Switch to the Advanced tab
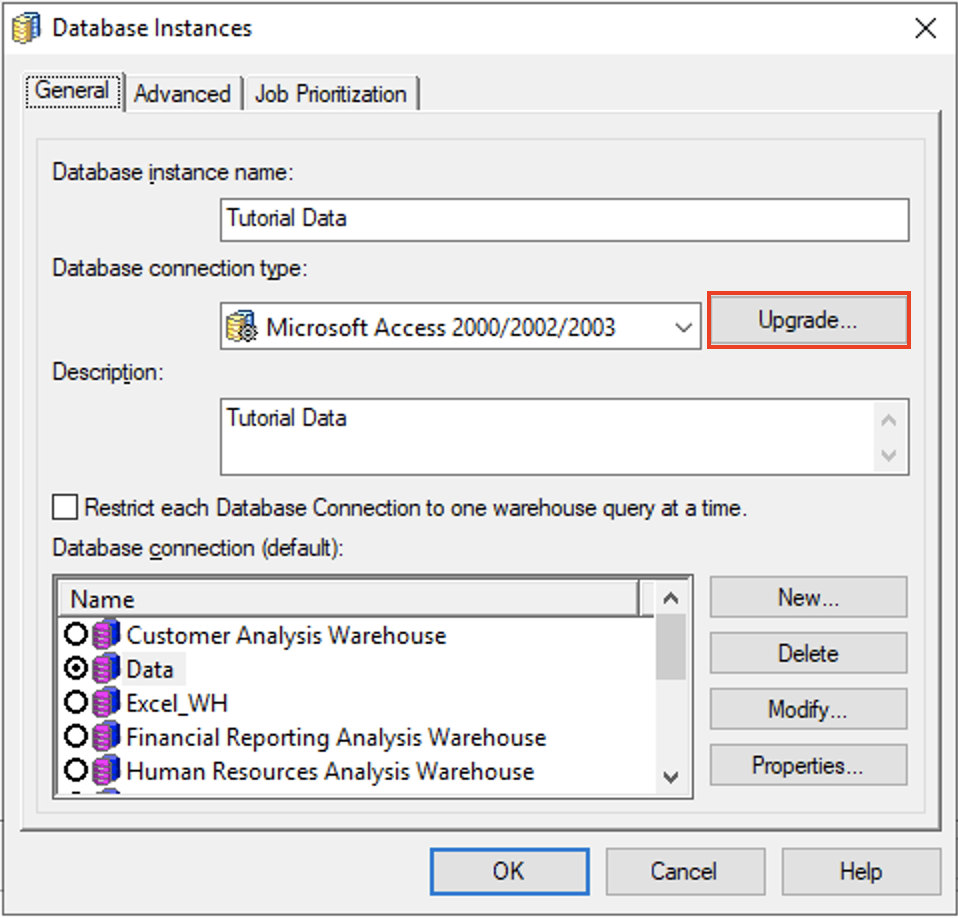 click(x=182, y=93)
